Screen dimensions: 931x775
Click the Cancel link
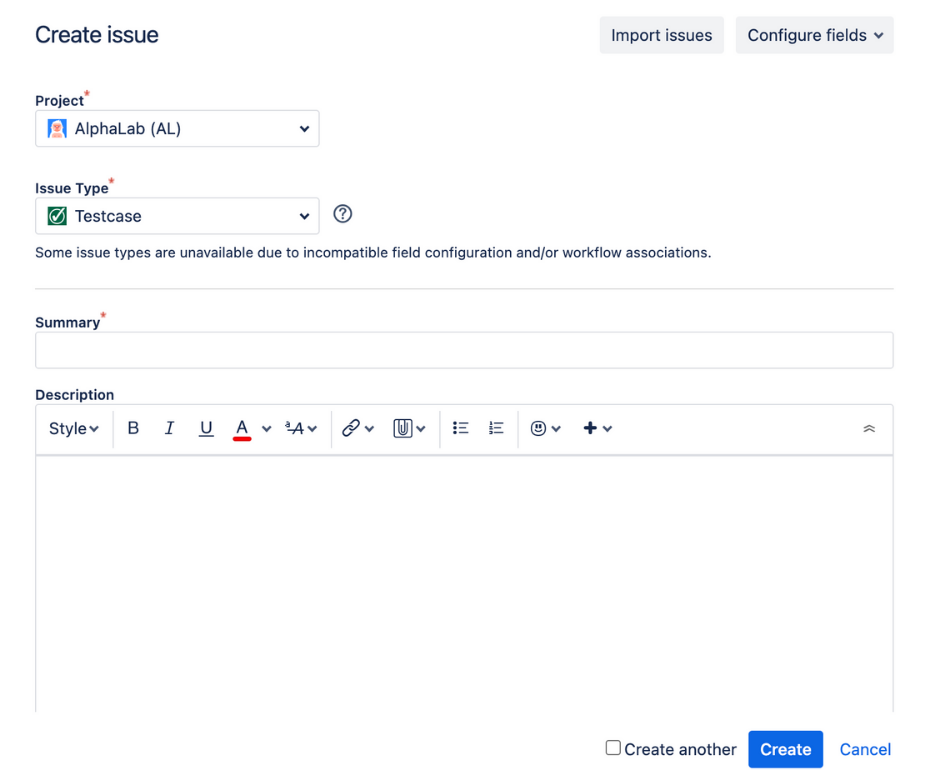tap(865, 749)
